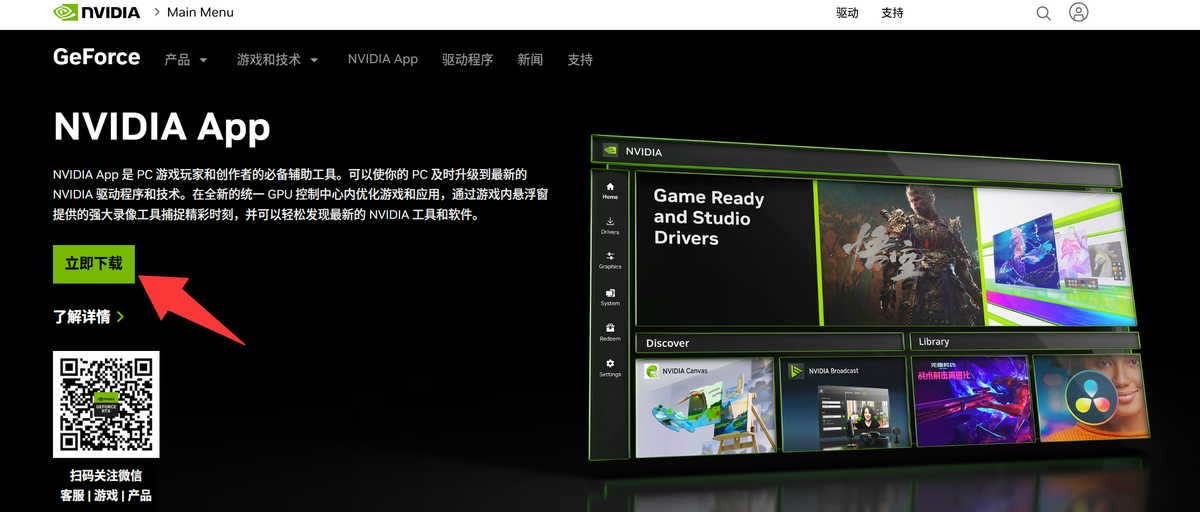Select 新闻 in the GeForce nav

point(530,60)
